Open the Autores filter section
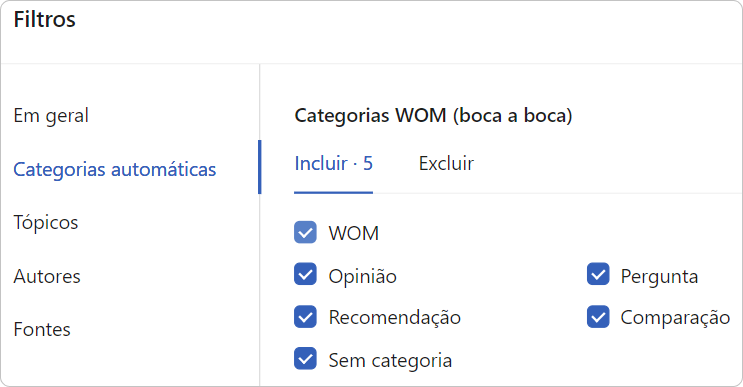The image size is (743, 387). 47,276
